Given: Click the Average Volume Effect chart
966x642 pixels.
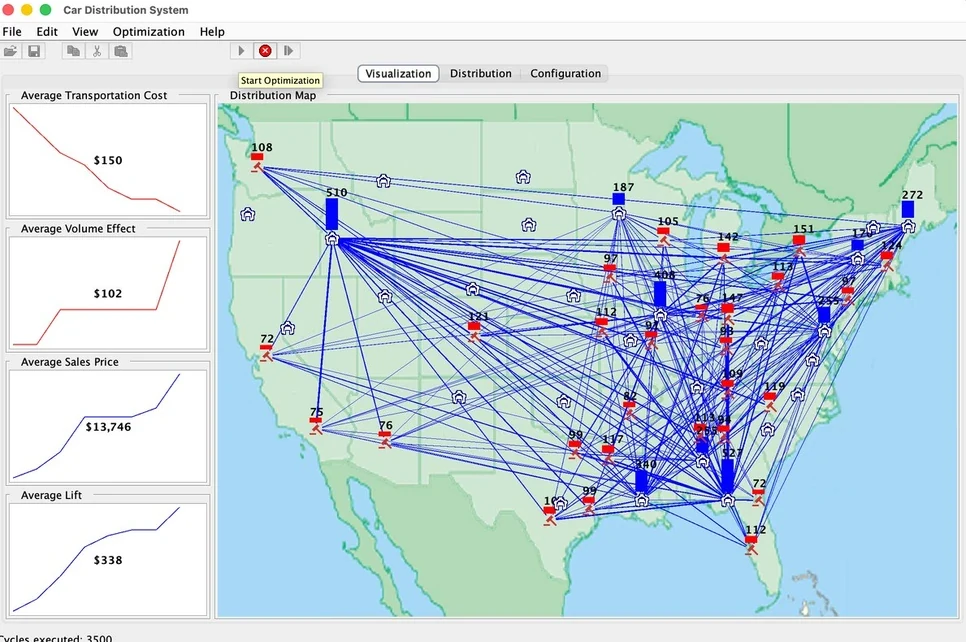Looking at the screenshot, I should [108, 293].
